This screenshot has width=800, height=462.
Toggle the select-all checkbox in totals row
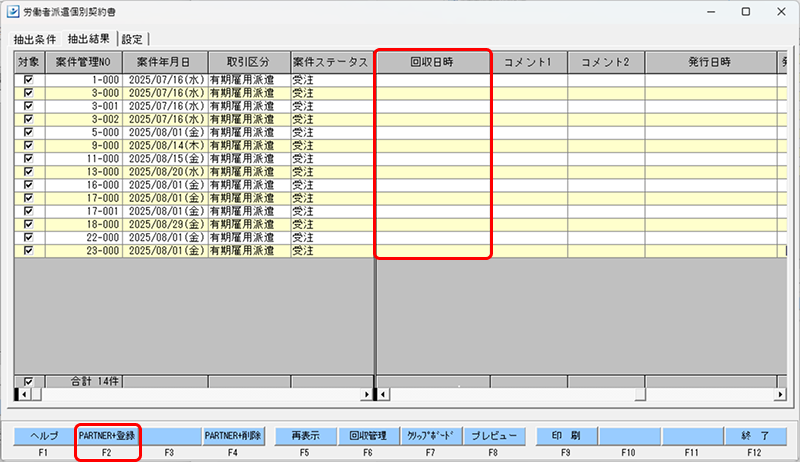coord(29,381)
